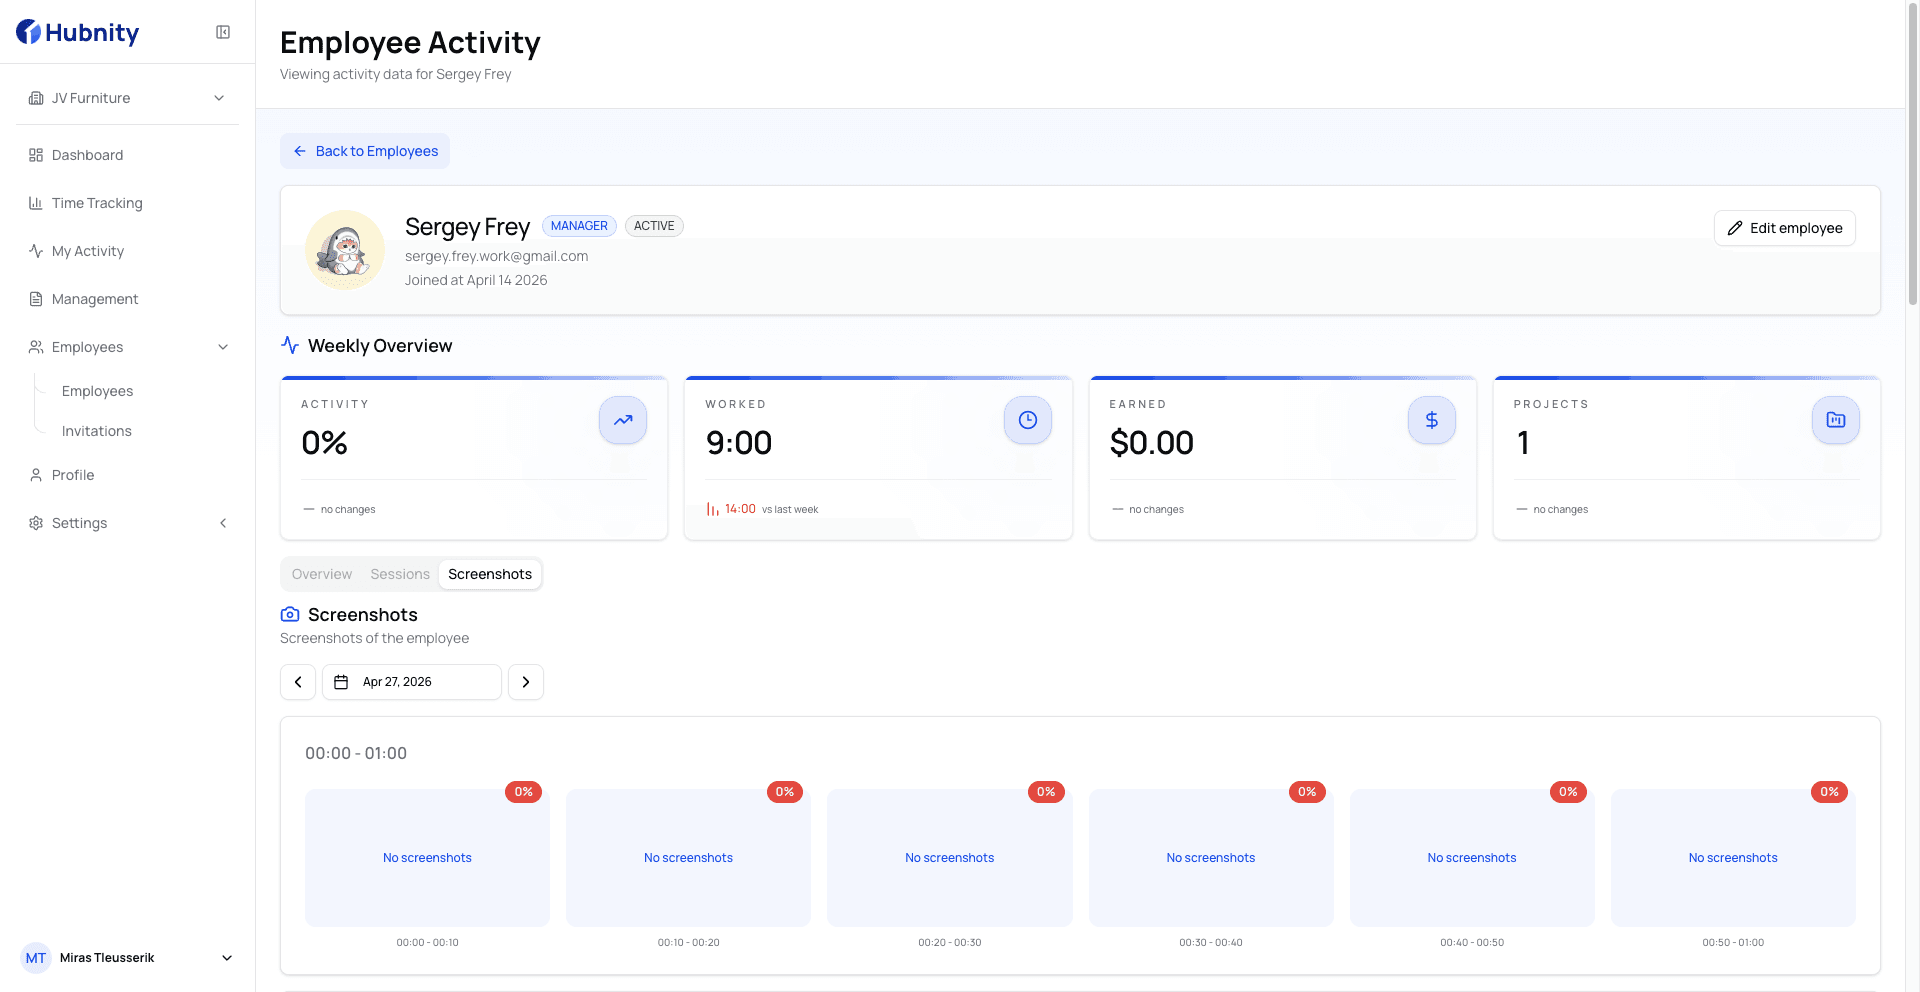Click the 00:00 - 01:00 hour heading

(356, 753)
